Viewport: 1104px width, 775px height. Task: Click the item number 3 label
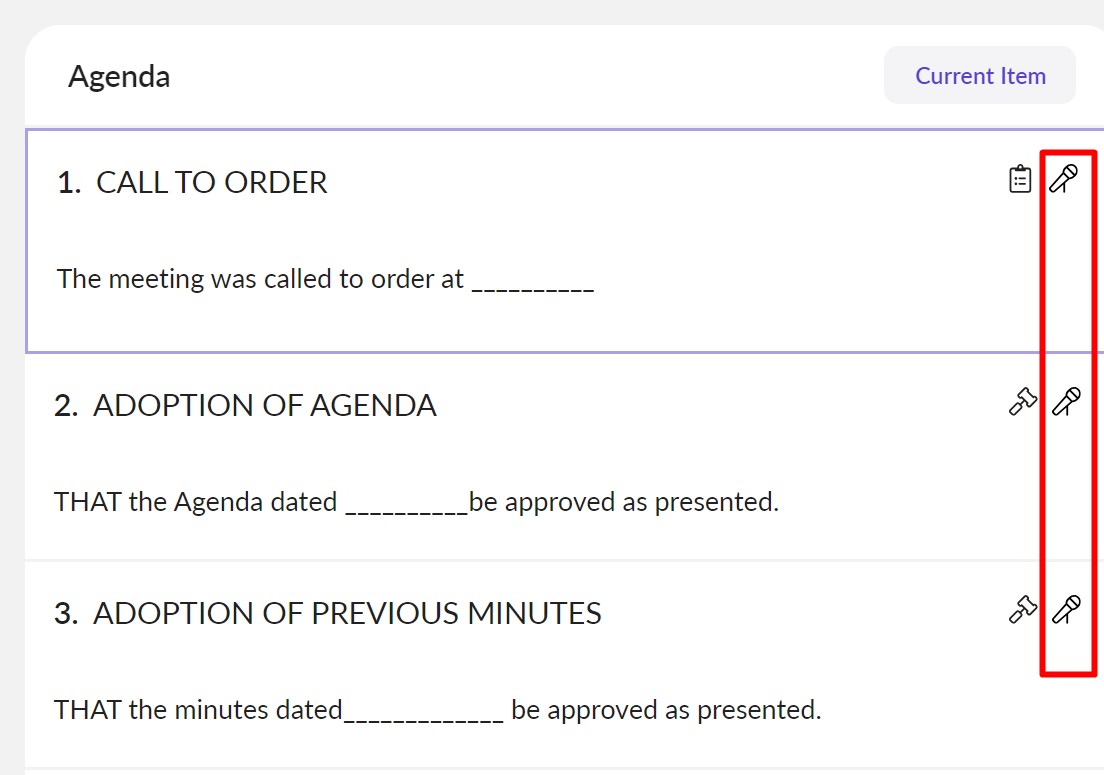point(65,613)
